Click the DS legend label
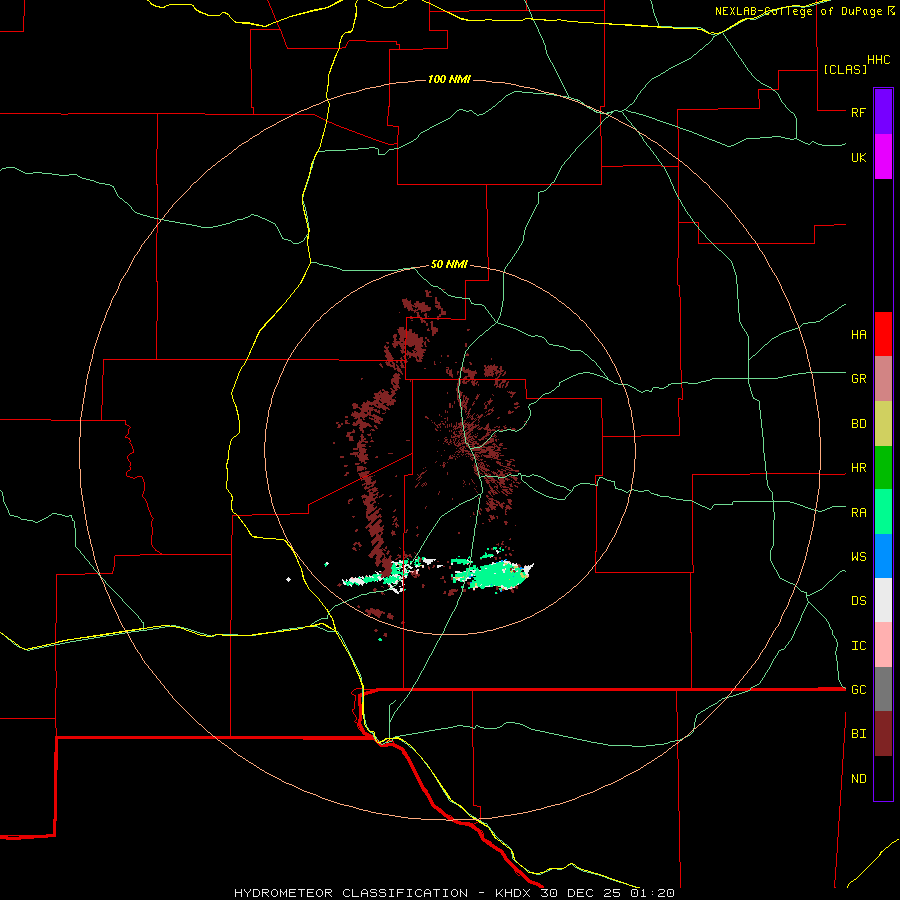The image size is (900, 900). click(859, 601)
